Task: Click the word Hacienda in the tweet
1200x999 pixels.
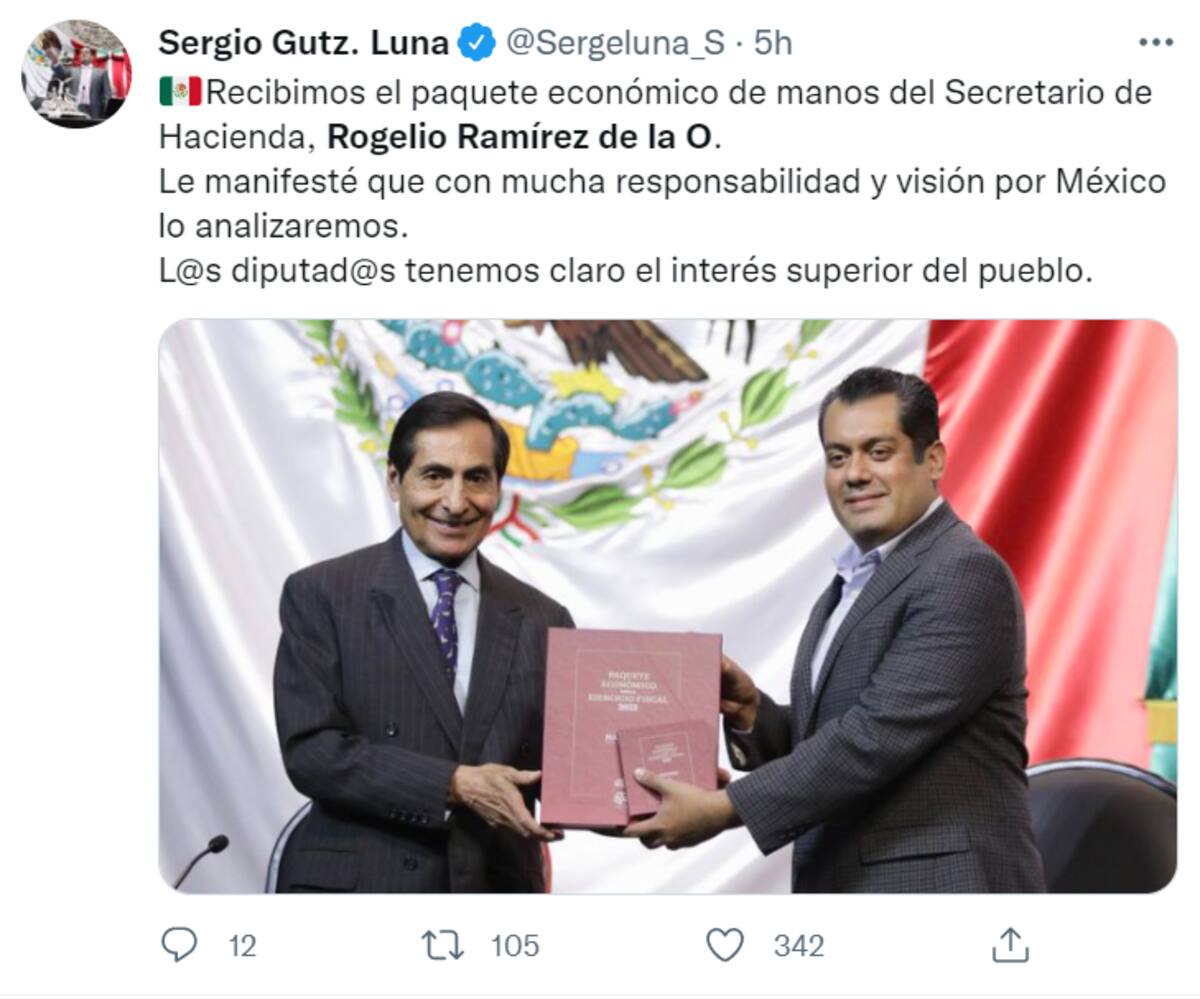Action: click(x=237, y=137)
